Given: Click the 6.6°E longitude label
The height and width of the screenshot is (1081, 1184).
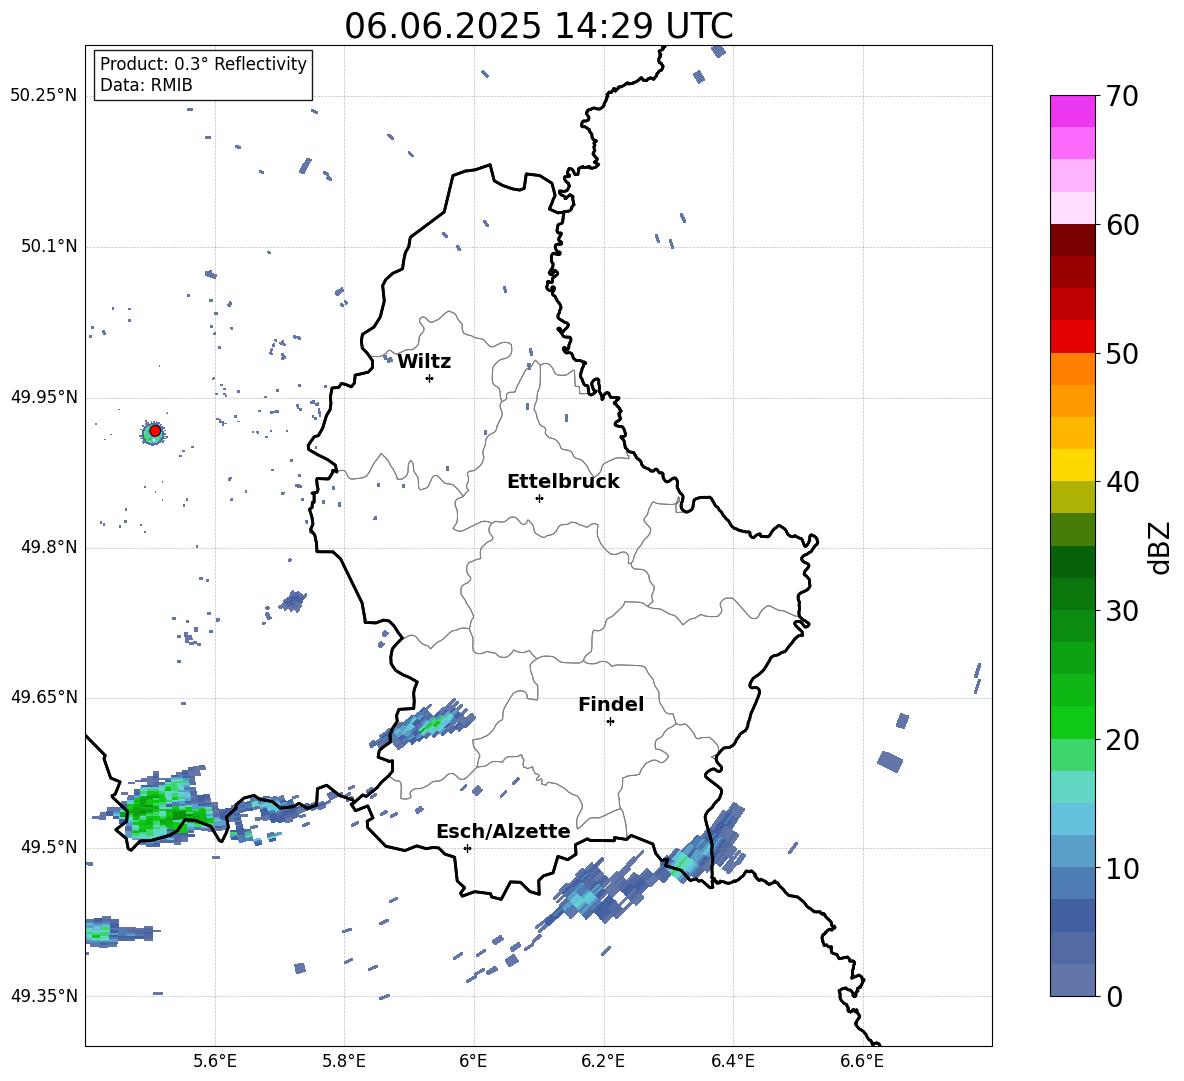Looking at the screenshot, I should click(862, 1061).
